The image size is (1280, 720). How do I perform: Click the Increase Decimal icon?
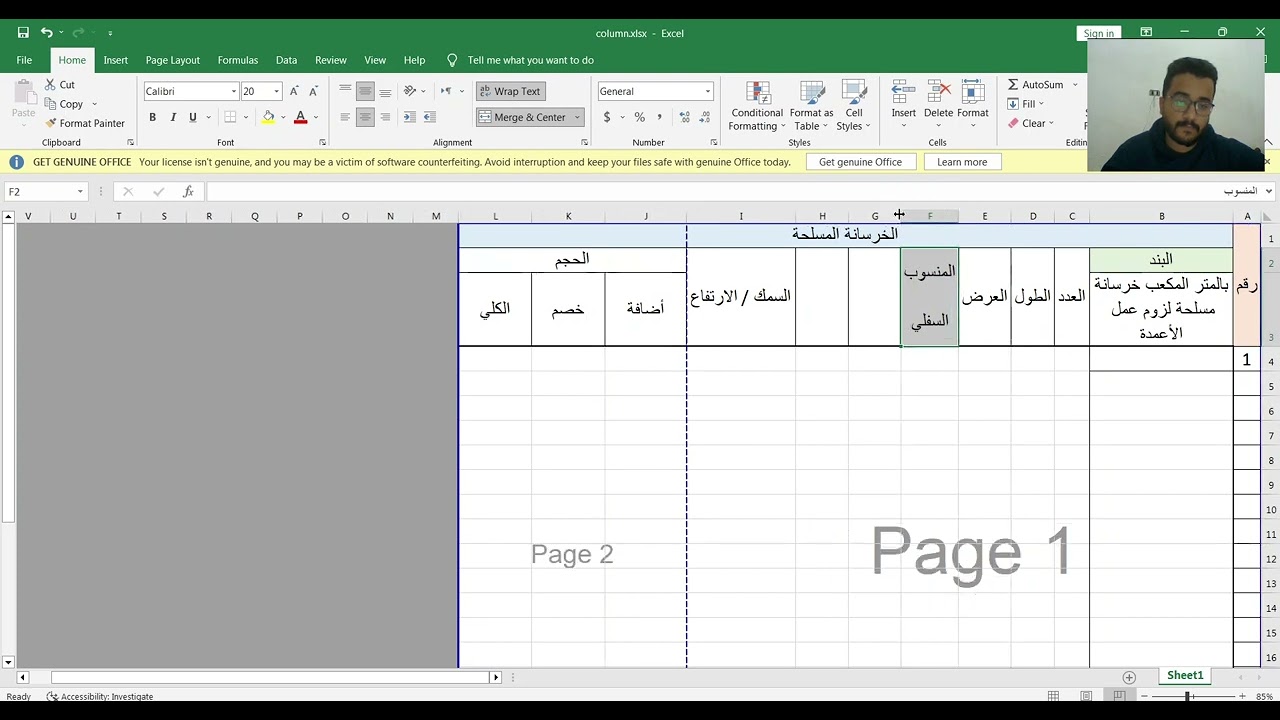(x=684, y=117)
